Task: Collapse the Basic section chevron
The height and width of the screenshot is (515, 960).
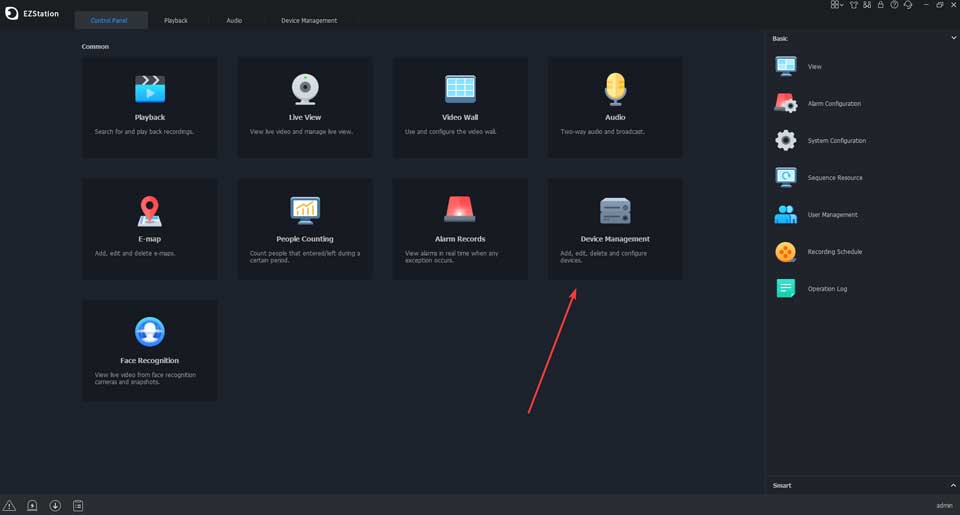Action: (x=953, y=38)
